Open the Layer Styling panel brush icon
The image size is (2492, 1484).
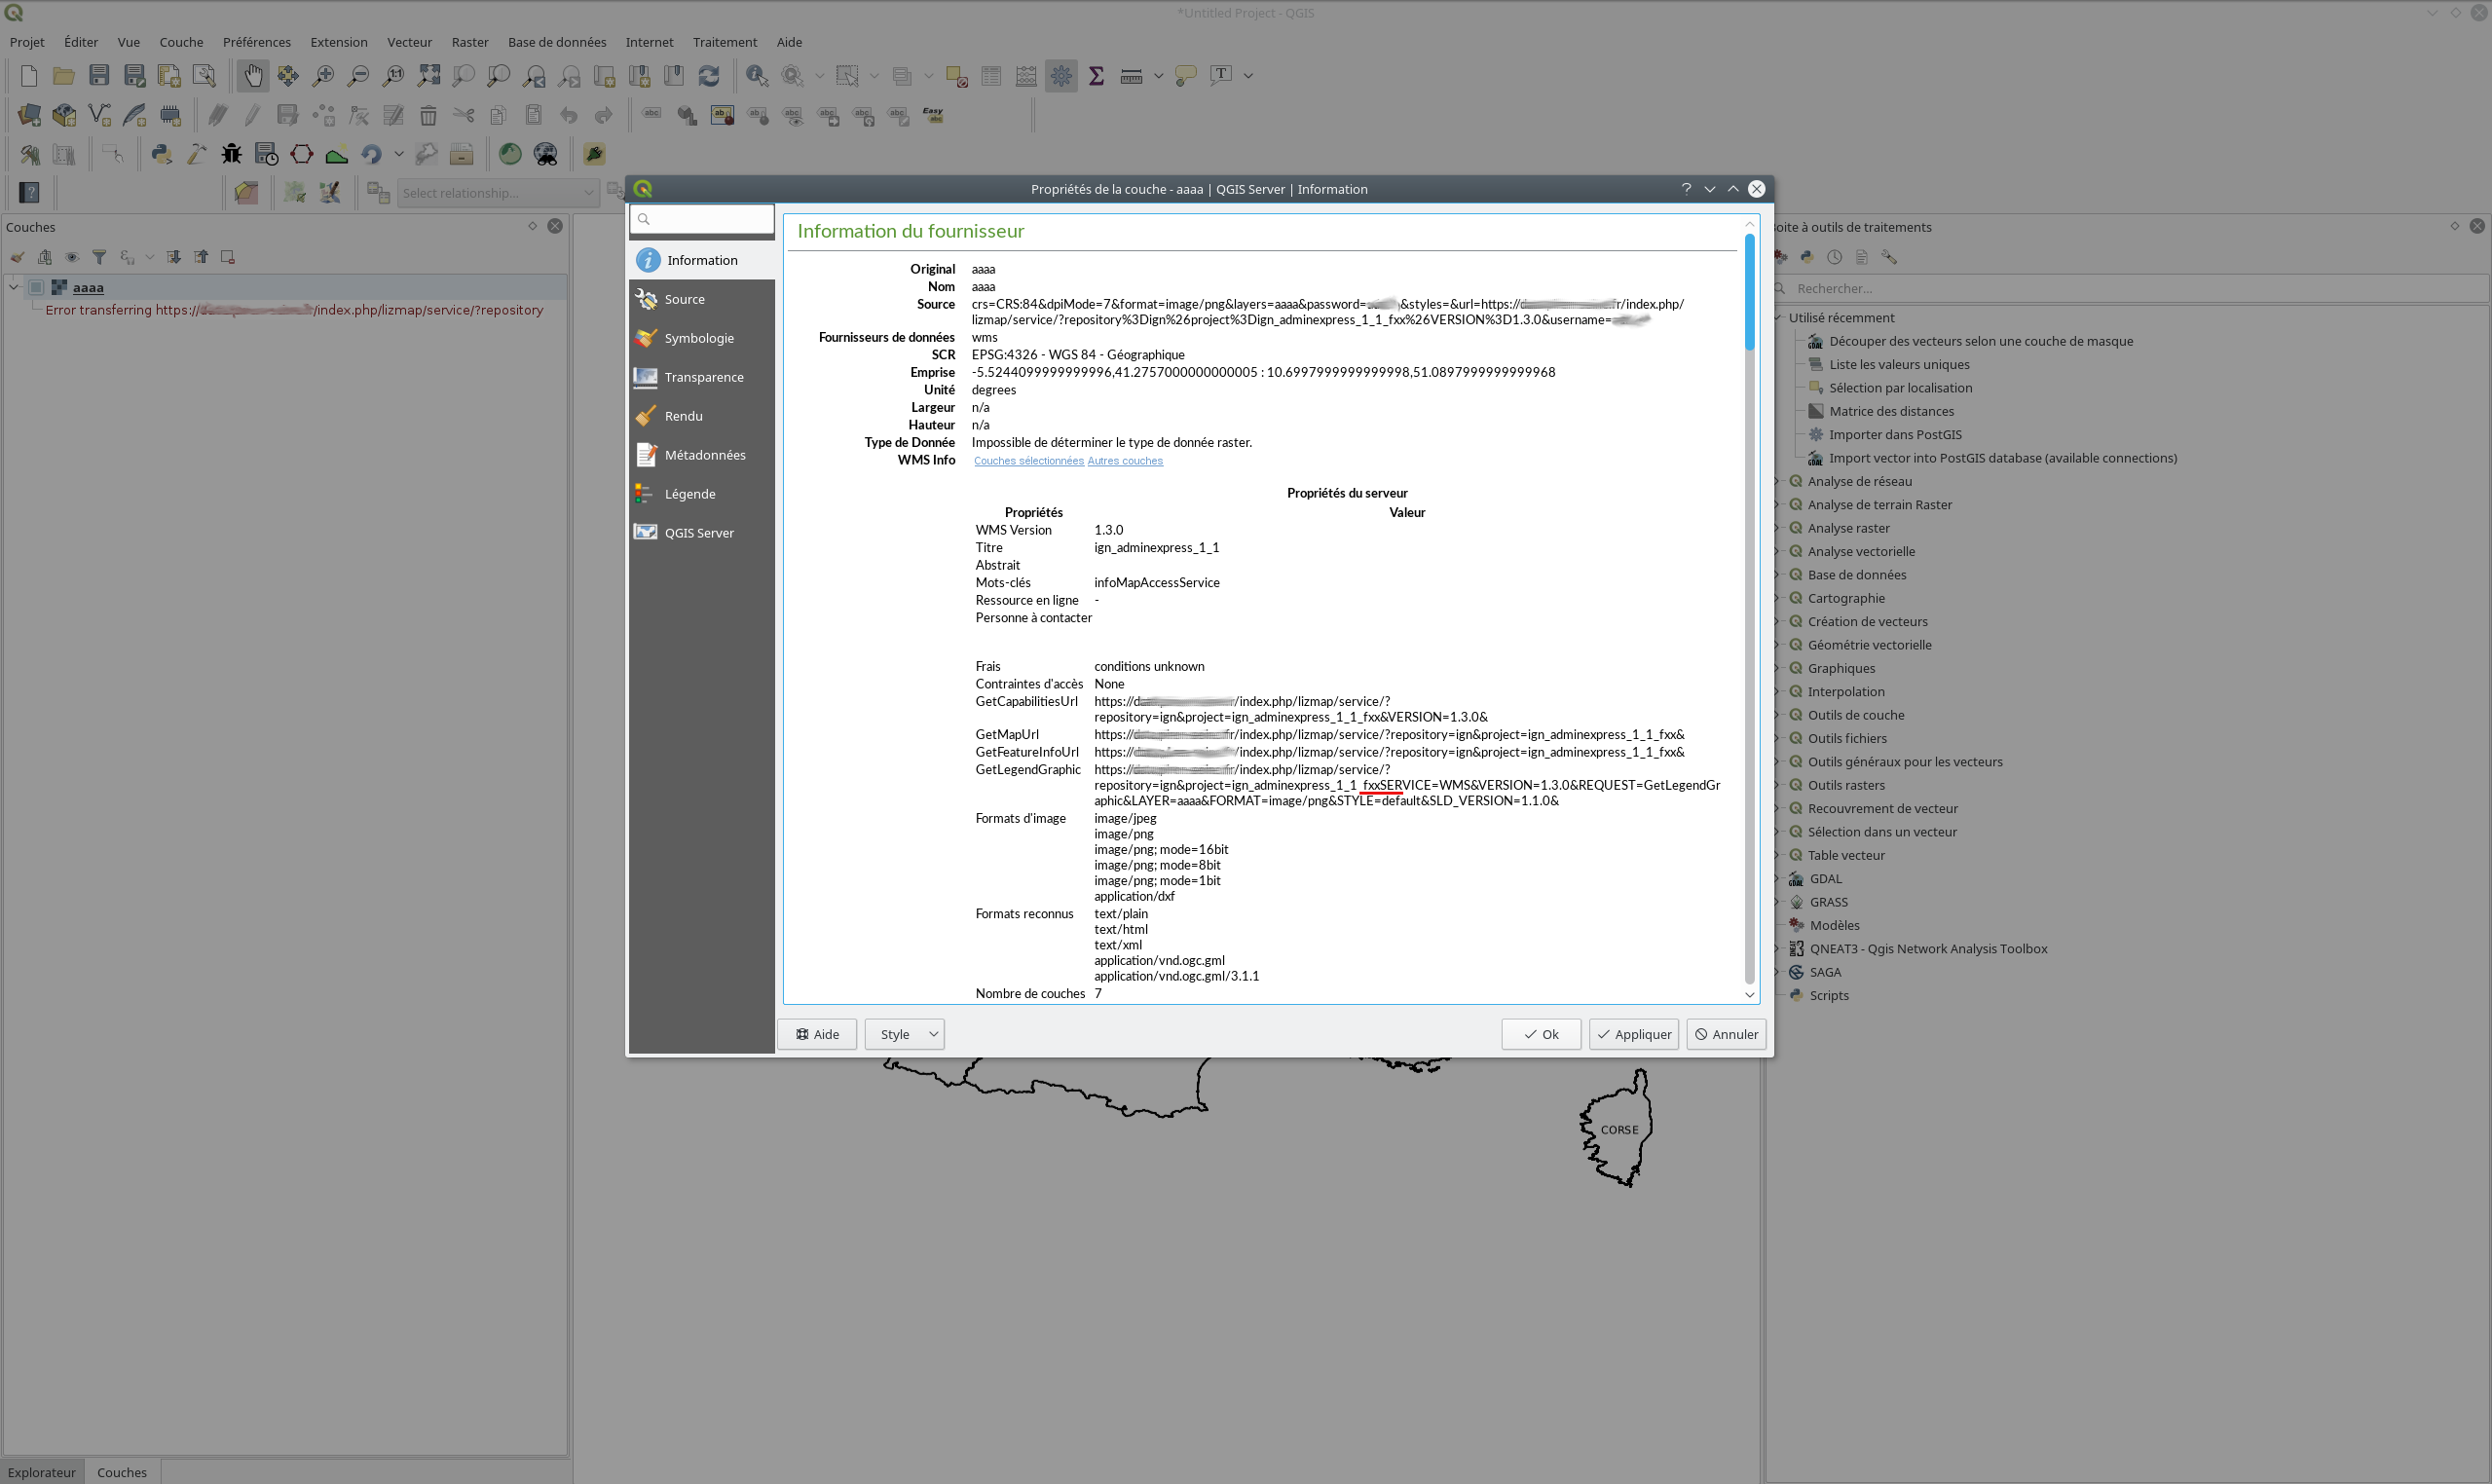(x=17, y=257)
